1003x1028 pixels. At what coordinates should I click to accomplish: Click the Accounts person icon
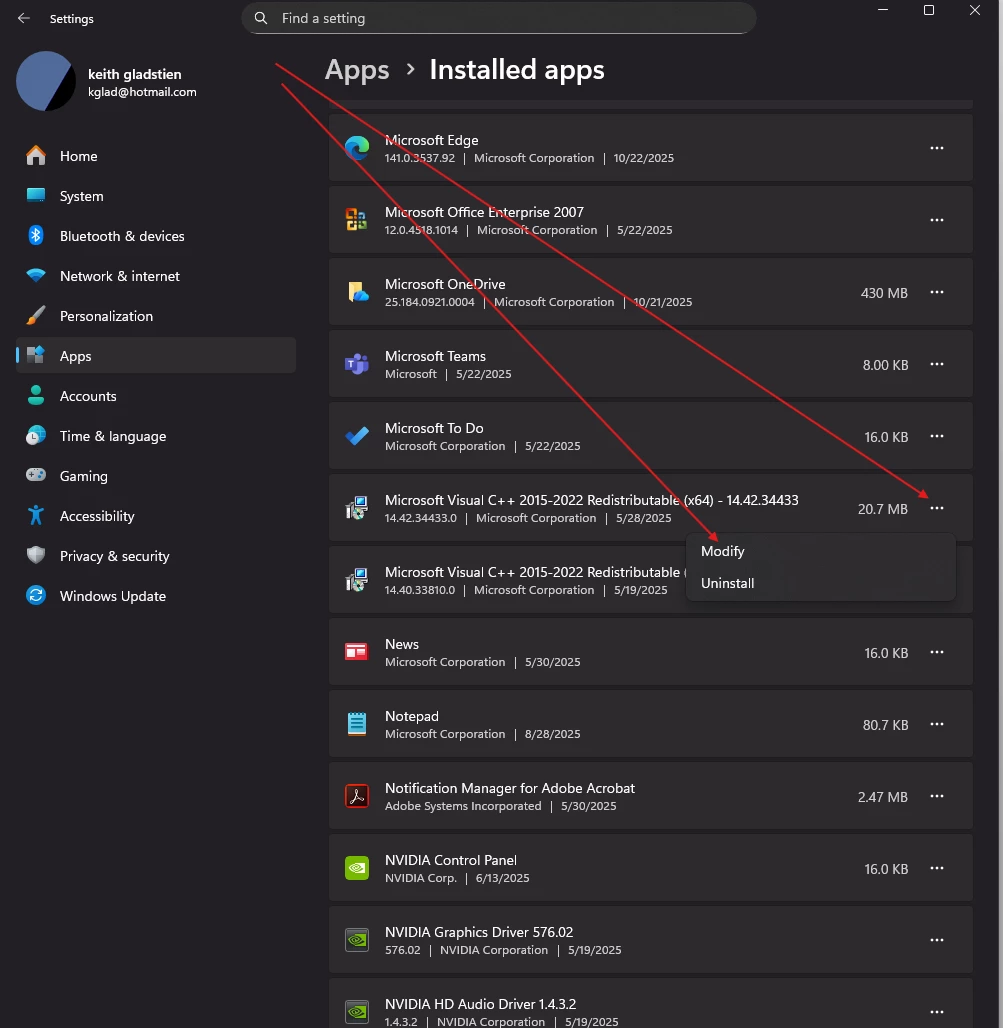[x=36, y=395]
